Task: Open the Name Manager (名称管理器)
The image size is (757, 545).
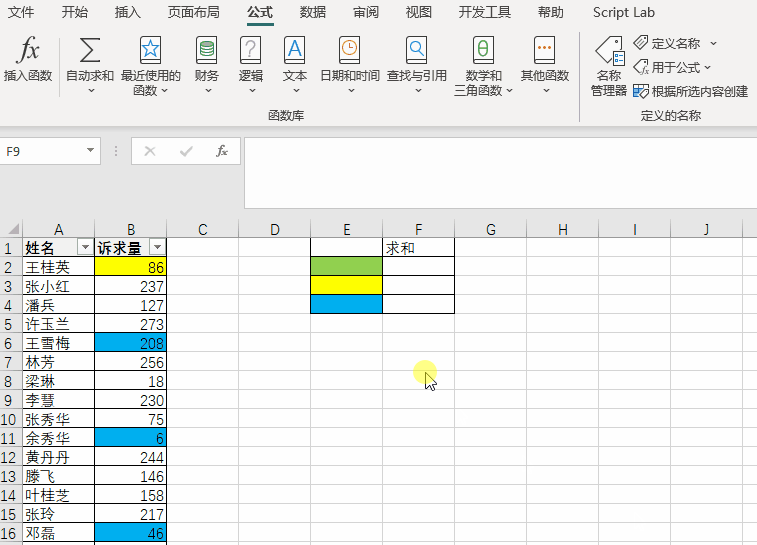Action: (609, 67)
